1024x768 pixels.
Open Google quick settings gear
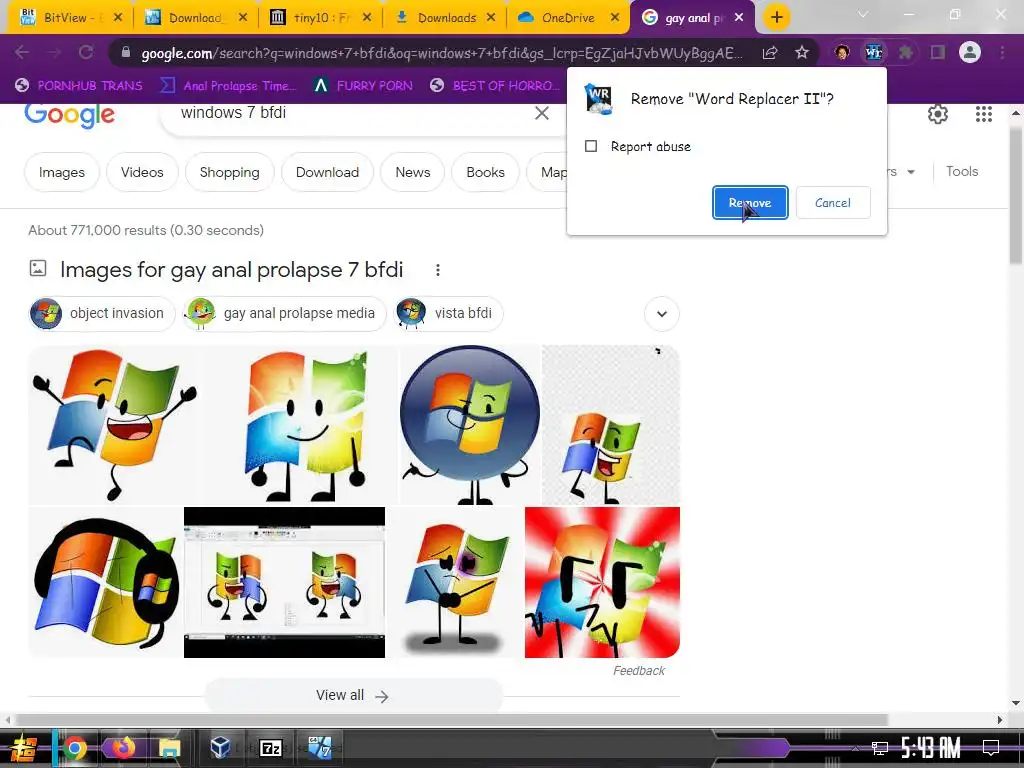pos(938,114)
